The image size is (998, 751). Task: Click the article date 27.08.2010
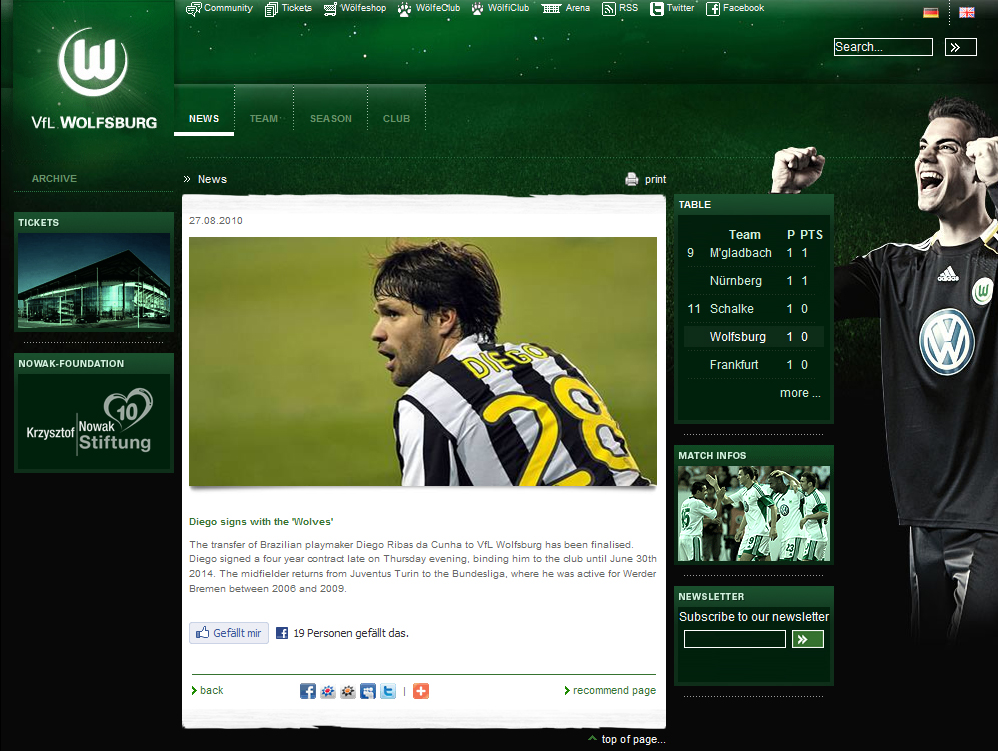[x=216, y=221]
